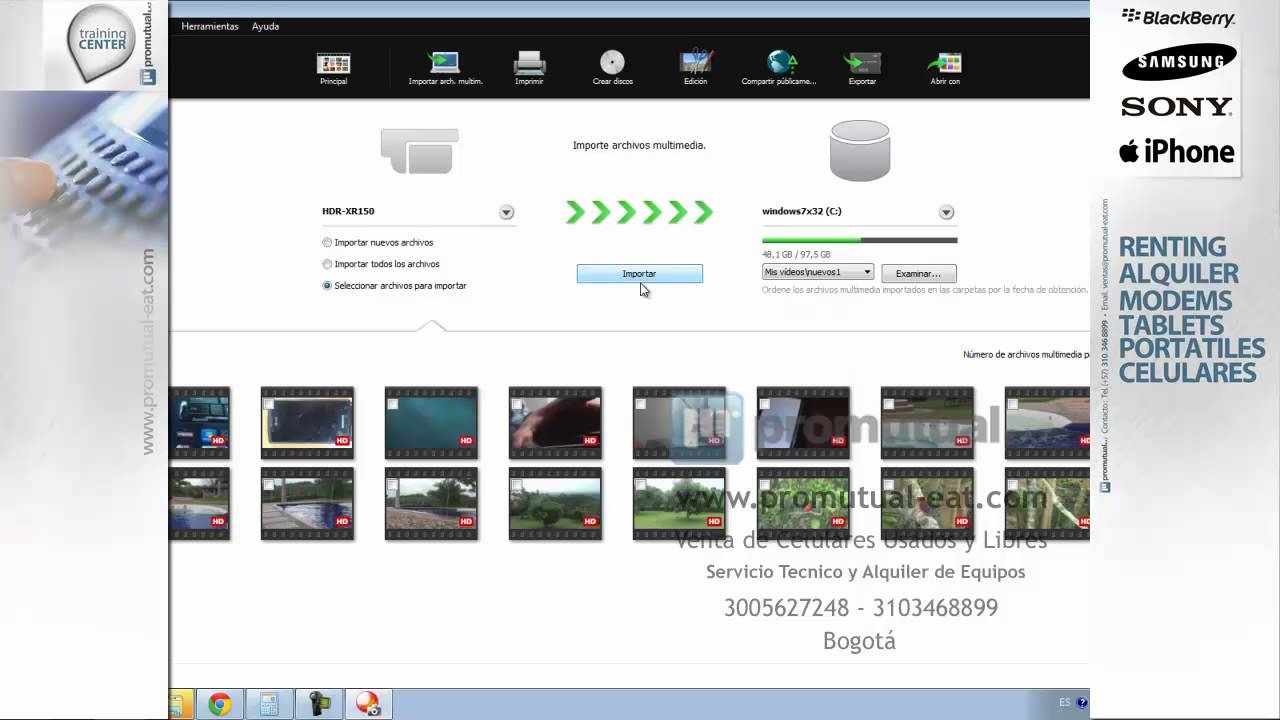1280x720 pixels.
Task: Click the Número de archivos multimedia label
Action: (1026, 354)
